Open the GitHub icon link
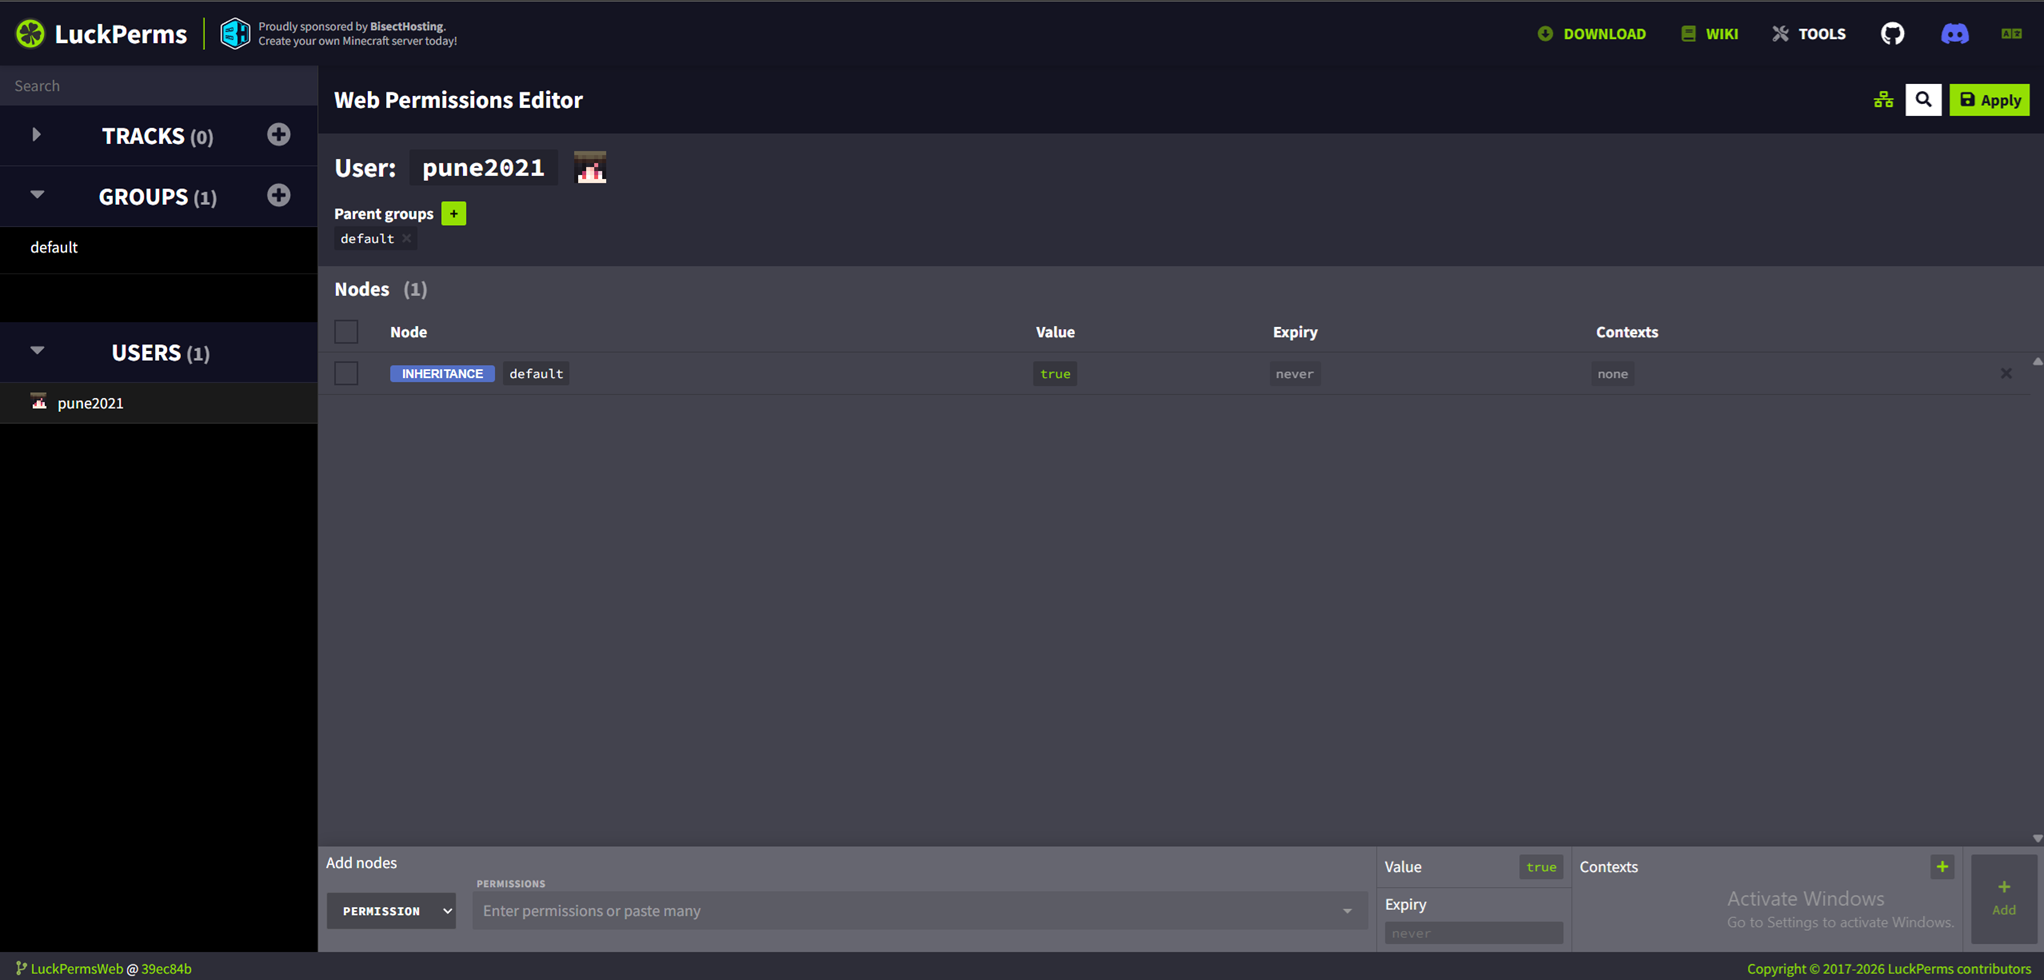Screen dimensions: 2044x980 1892,34
